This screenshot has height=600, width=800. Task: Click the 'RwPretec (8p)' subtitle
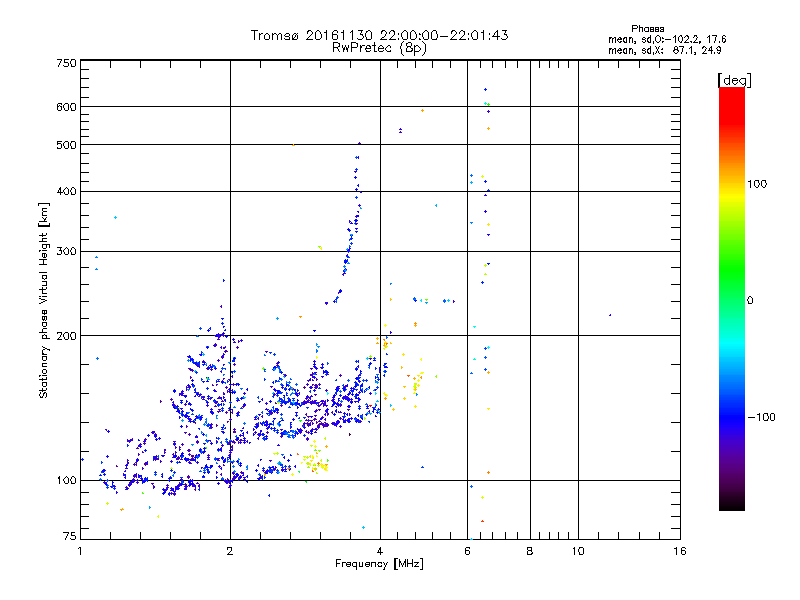tap(379, 48)
